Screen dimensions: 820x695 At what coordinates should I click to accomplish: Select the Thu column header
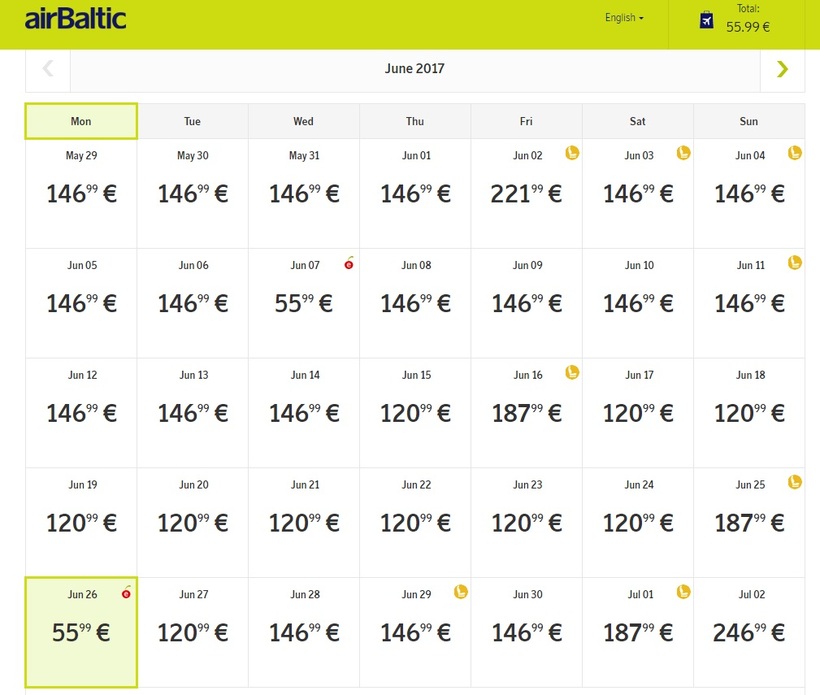415,121
